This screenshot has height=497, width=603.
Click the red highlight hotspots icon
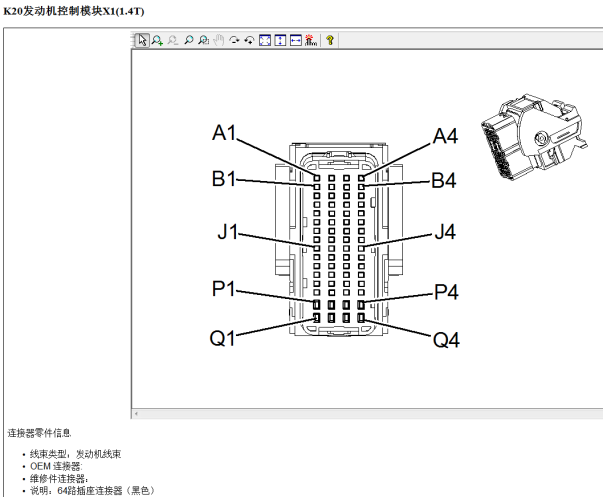[310, 40]
